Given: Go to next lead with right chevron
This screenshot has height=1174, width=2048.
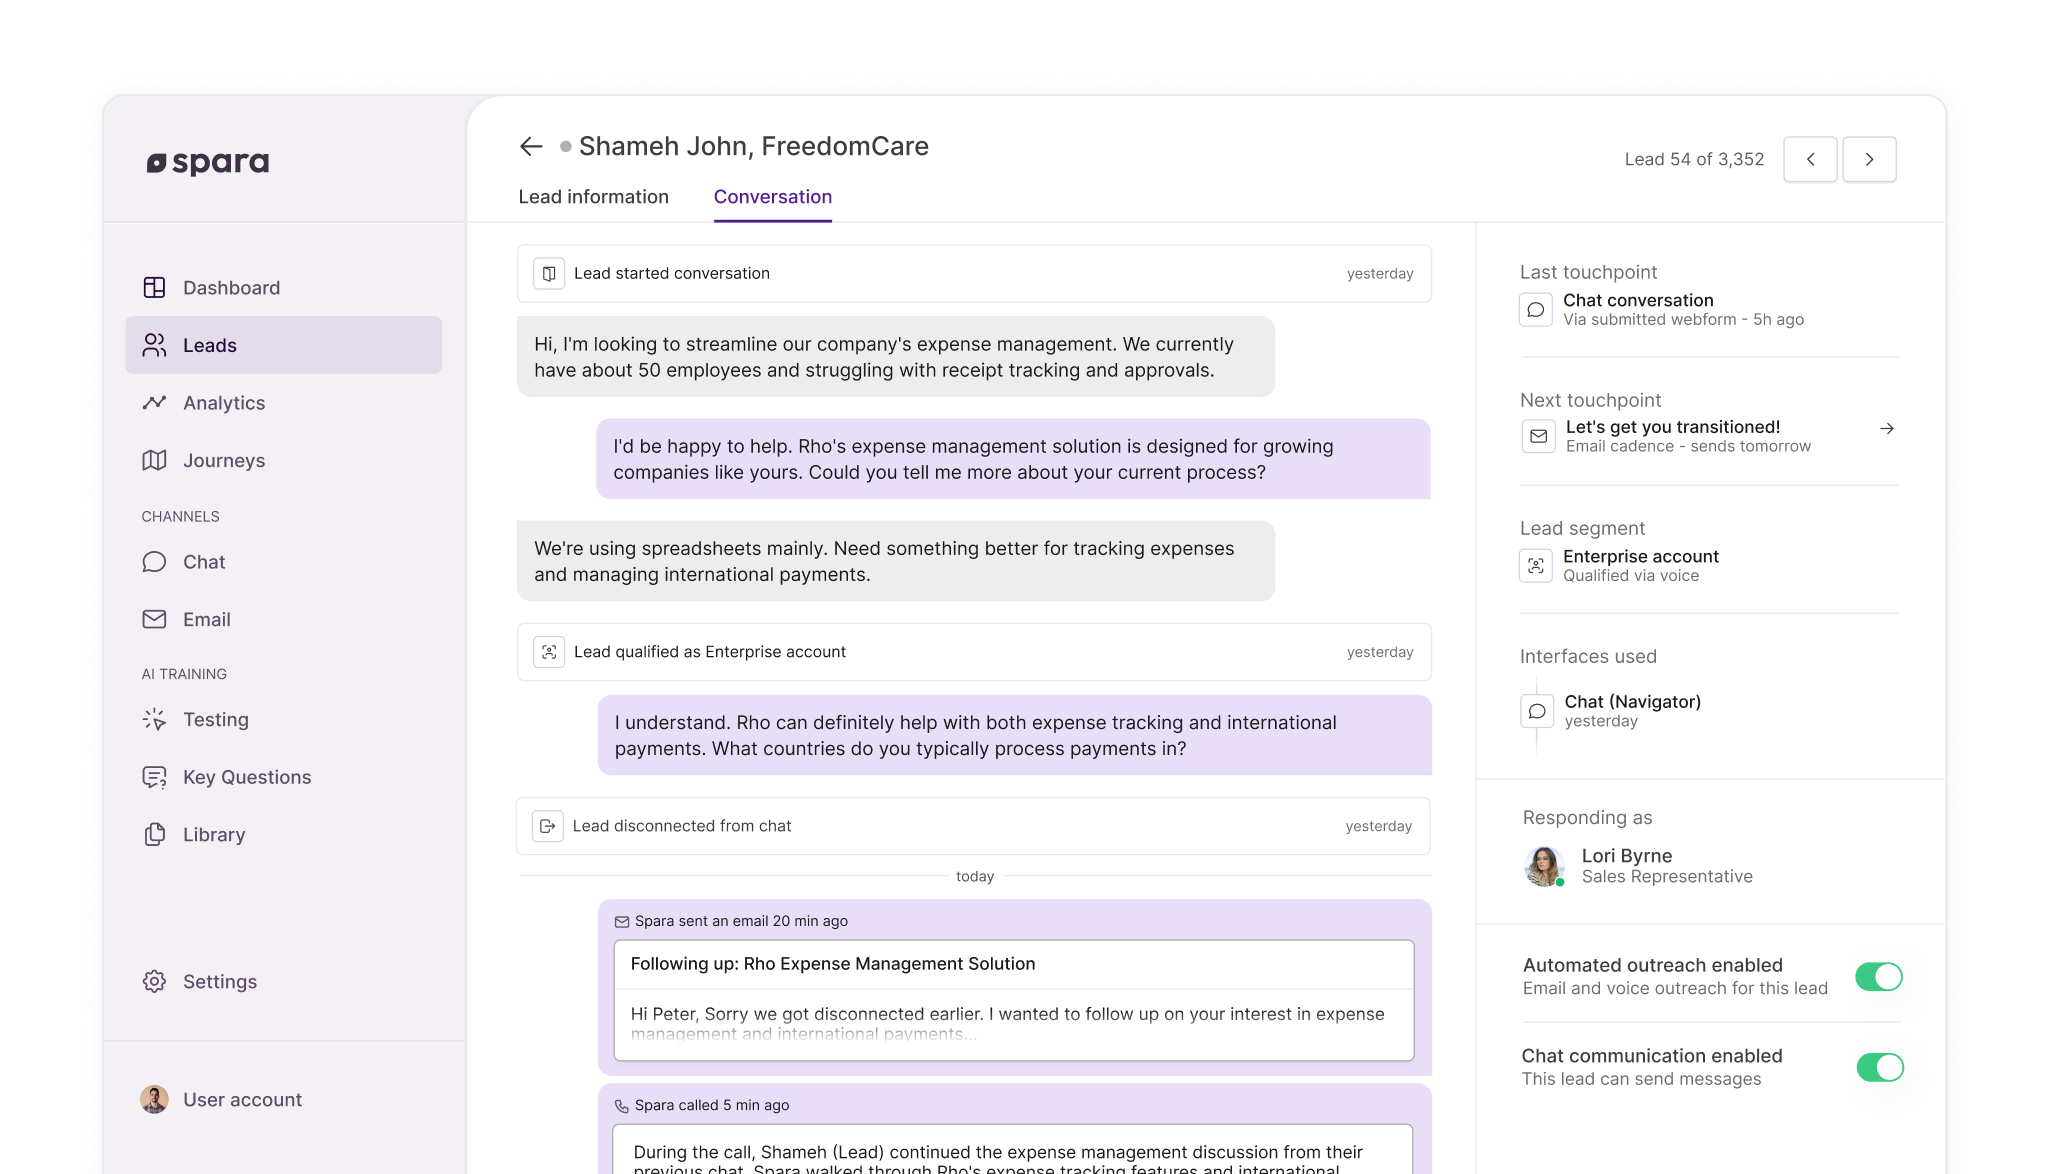Looking at the screenshot, I should 1869,160.
